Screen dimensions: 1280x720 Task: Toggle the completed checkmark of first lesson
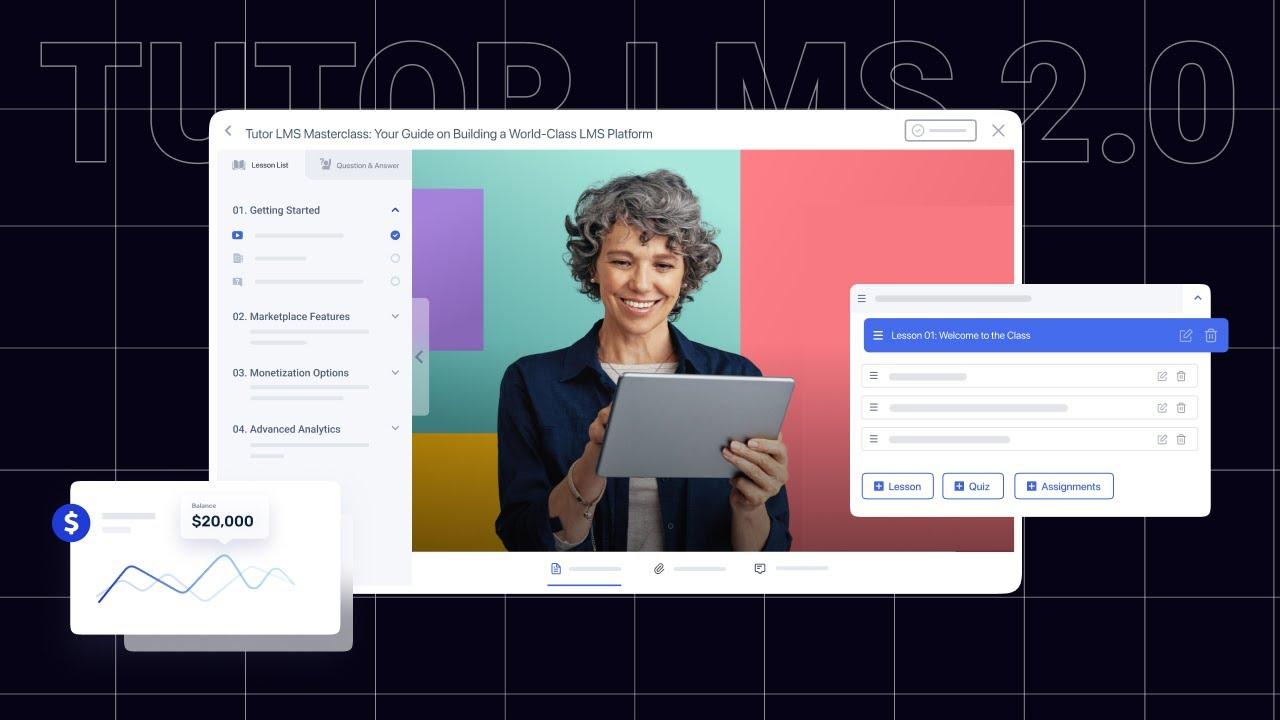[x=395, y=236]
